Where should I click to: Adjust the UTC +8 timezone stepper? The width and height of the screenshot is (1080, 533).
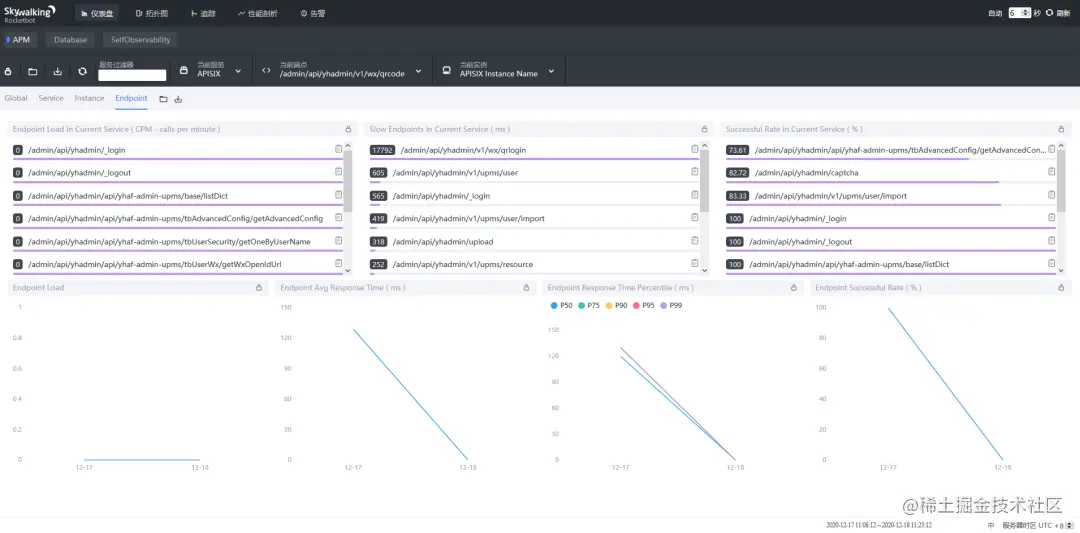[x=1070, y=525]
